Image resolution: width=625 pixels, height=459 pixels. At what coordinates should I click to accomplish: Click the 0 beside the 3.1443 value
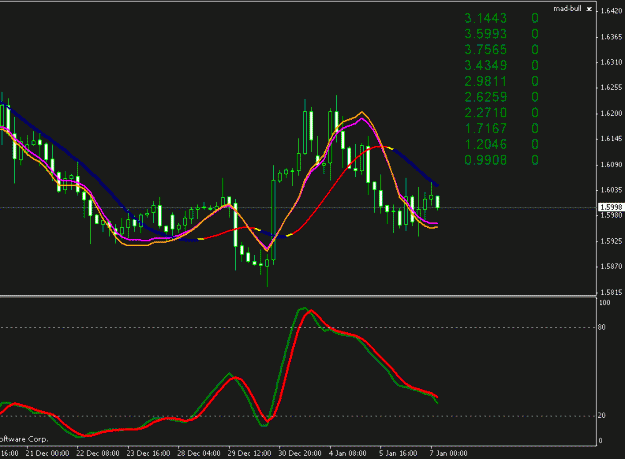(535, 18)
